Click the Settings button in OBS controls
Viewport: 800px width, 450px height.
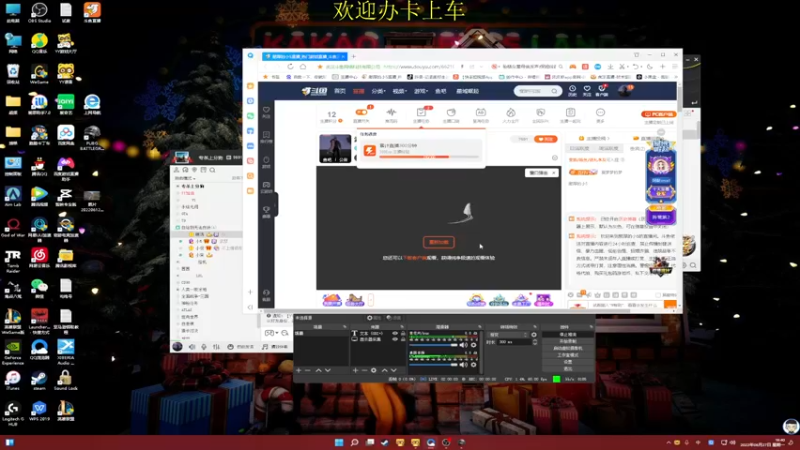(568, 362)
